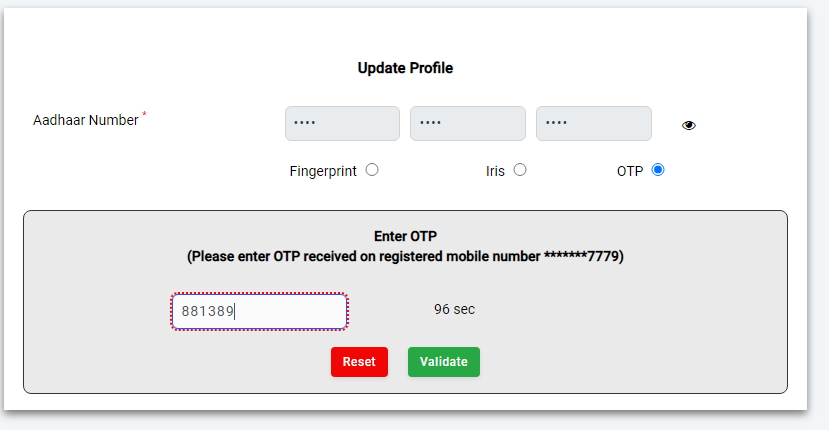This screenshot has height=430, width=829.
Task: Select the OTP radio button
Action: point(658,170)
